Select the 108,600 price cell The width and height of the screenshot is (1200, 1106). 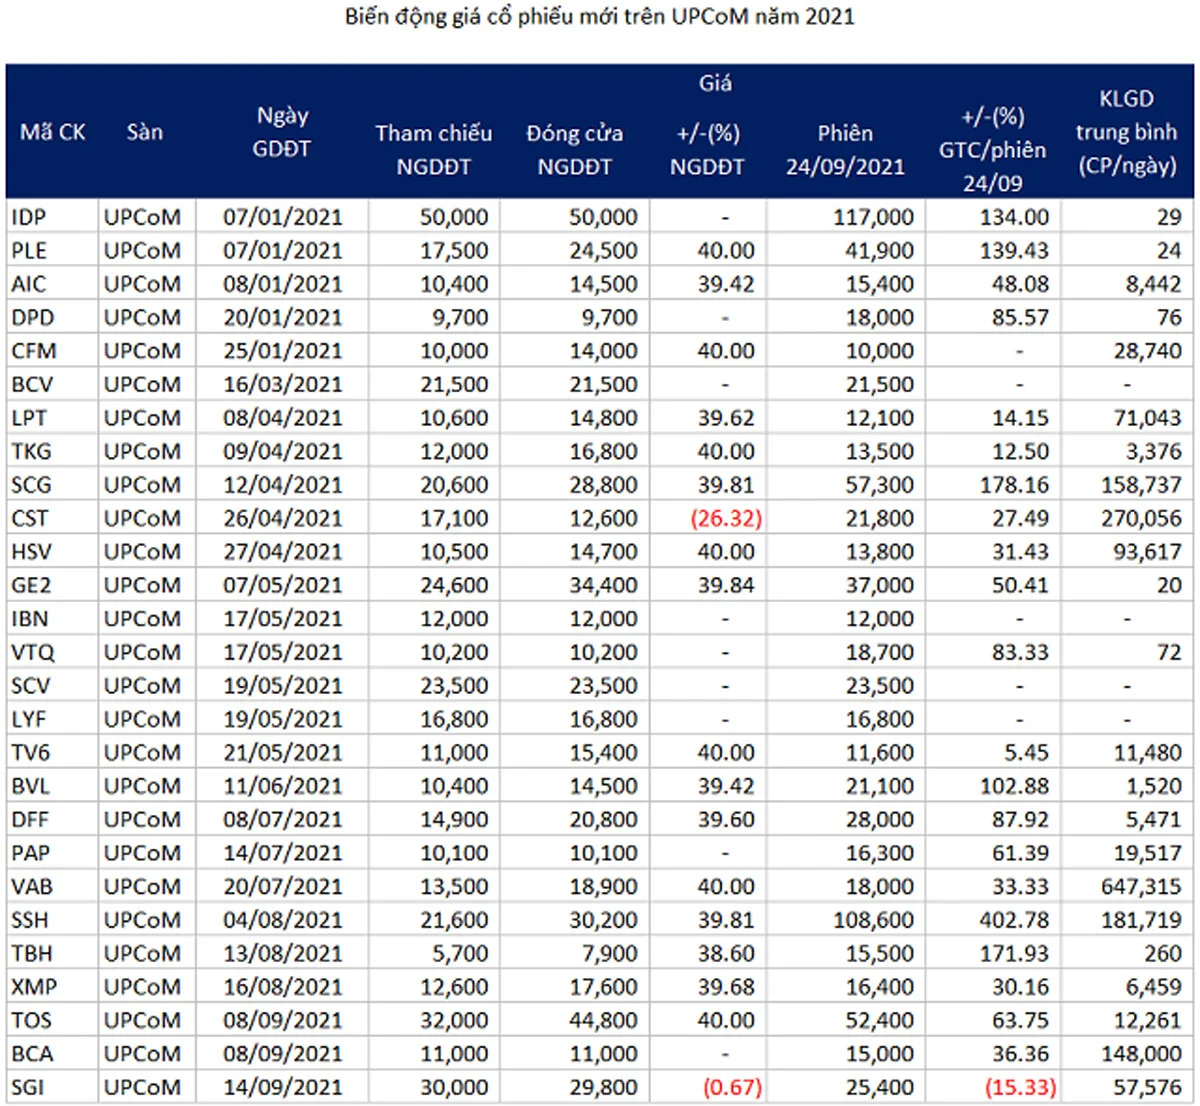click(x=873, y=920)
